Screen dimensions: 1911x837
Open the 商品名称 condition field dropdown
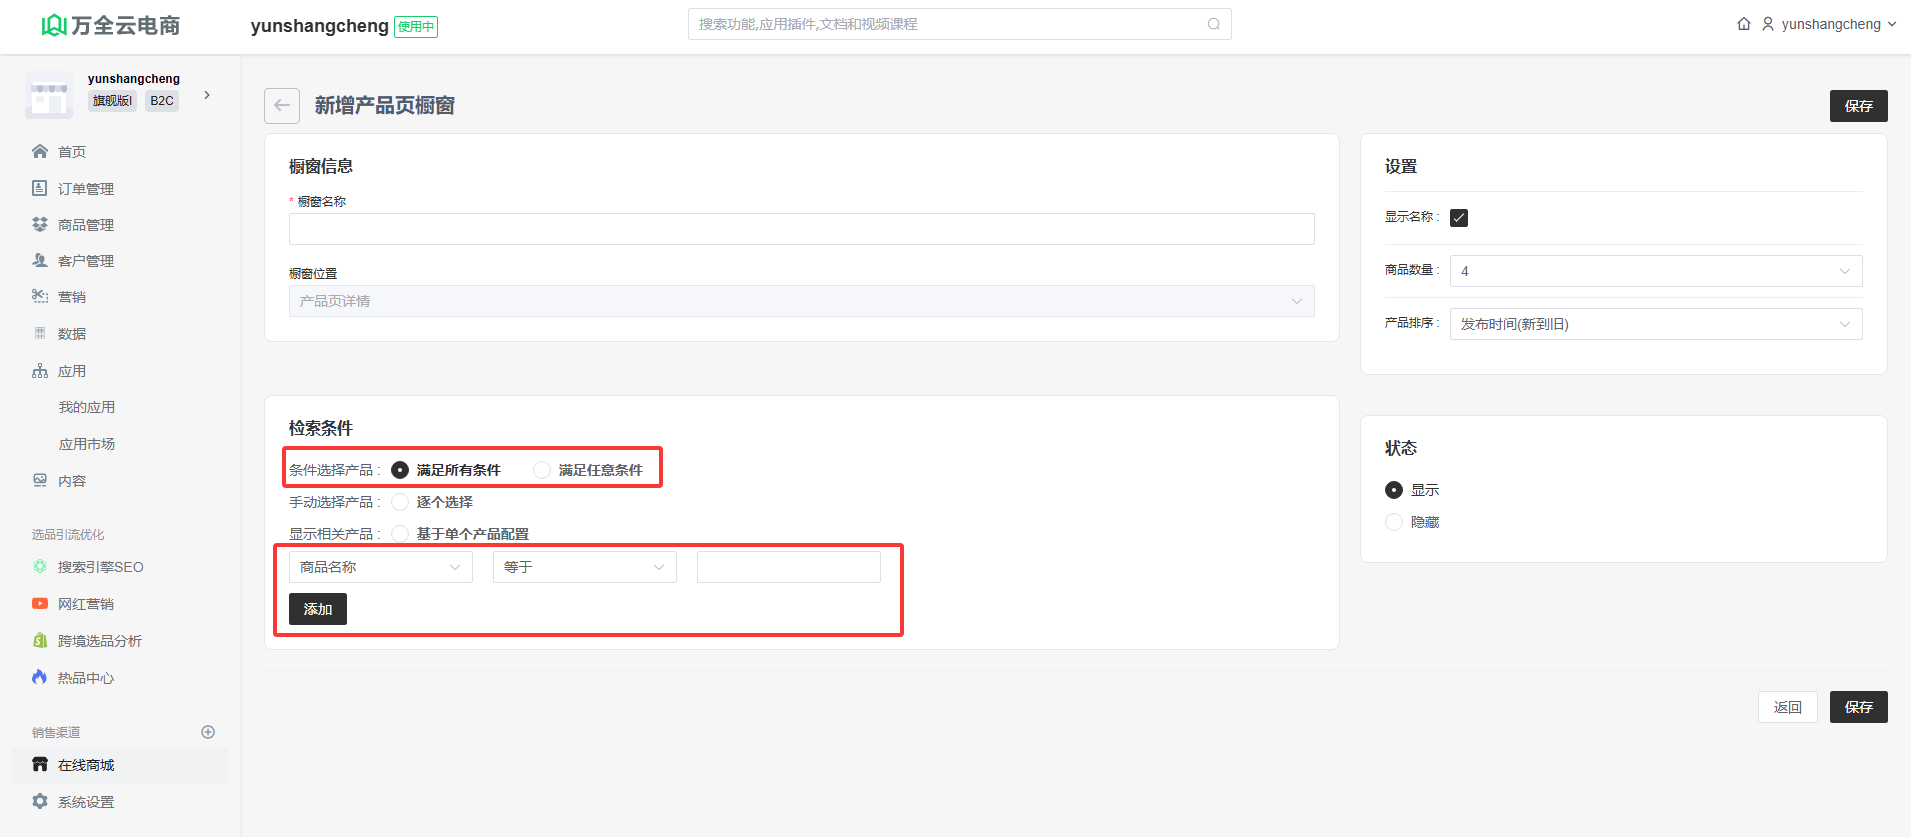click(x=380, y=567)
